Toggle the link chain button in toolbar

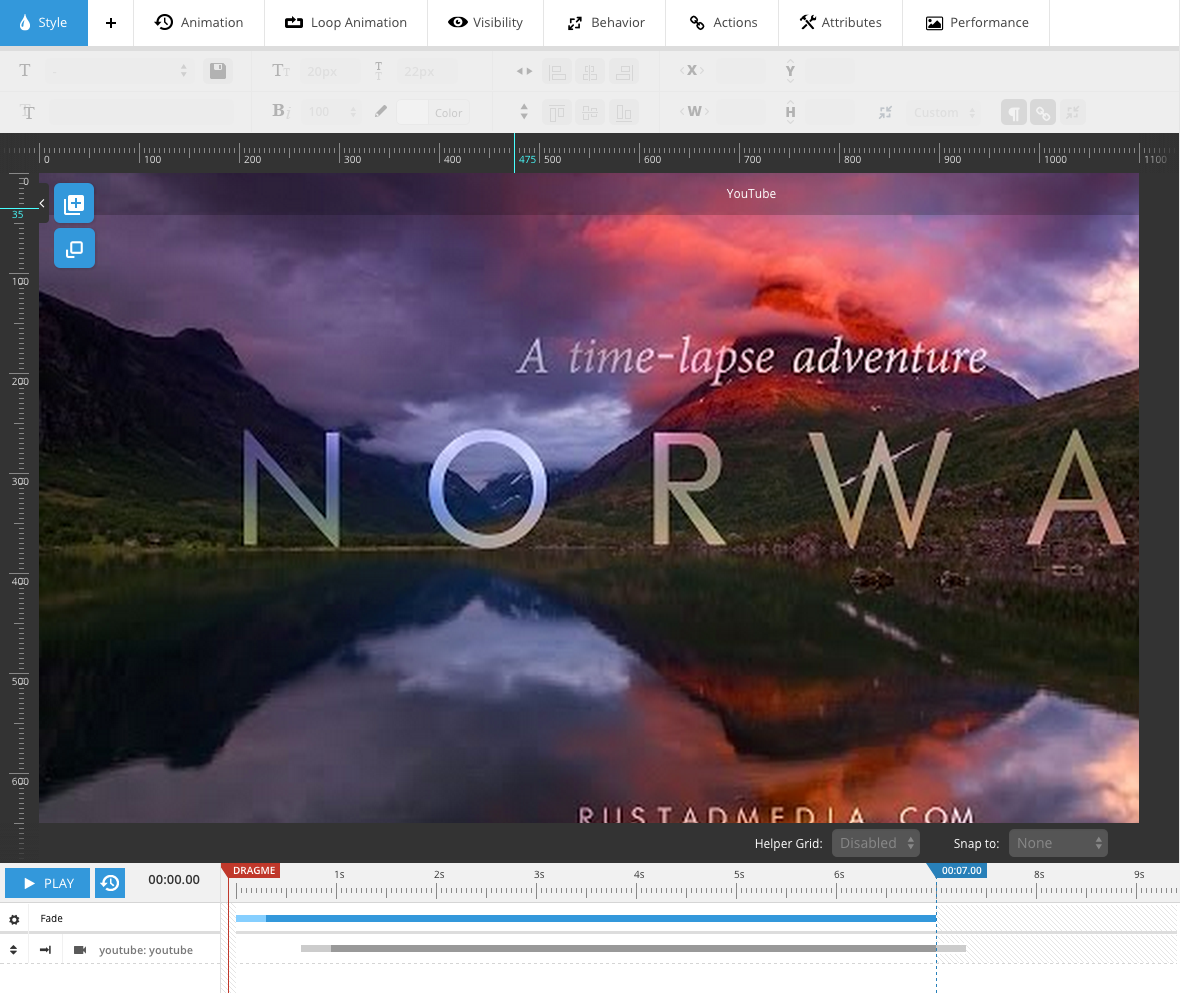point(1043,113)
